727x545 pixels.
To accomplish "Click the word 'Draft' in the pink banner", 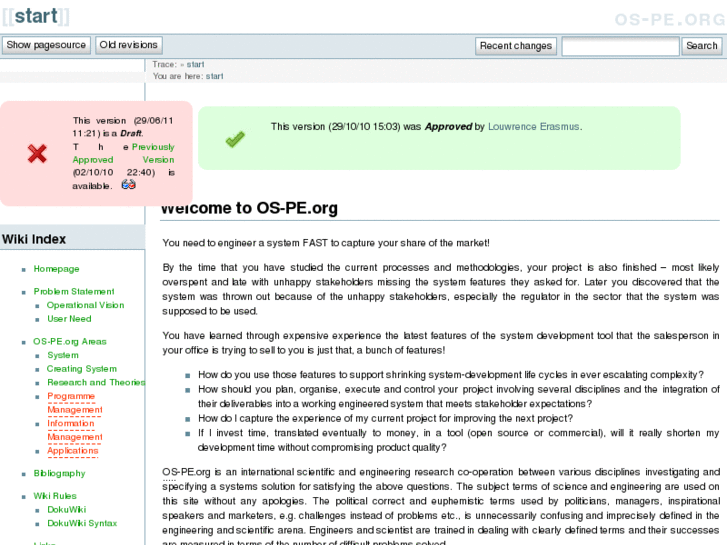I will [131, 134].
